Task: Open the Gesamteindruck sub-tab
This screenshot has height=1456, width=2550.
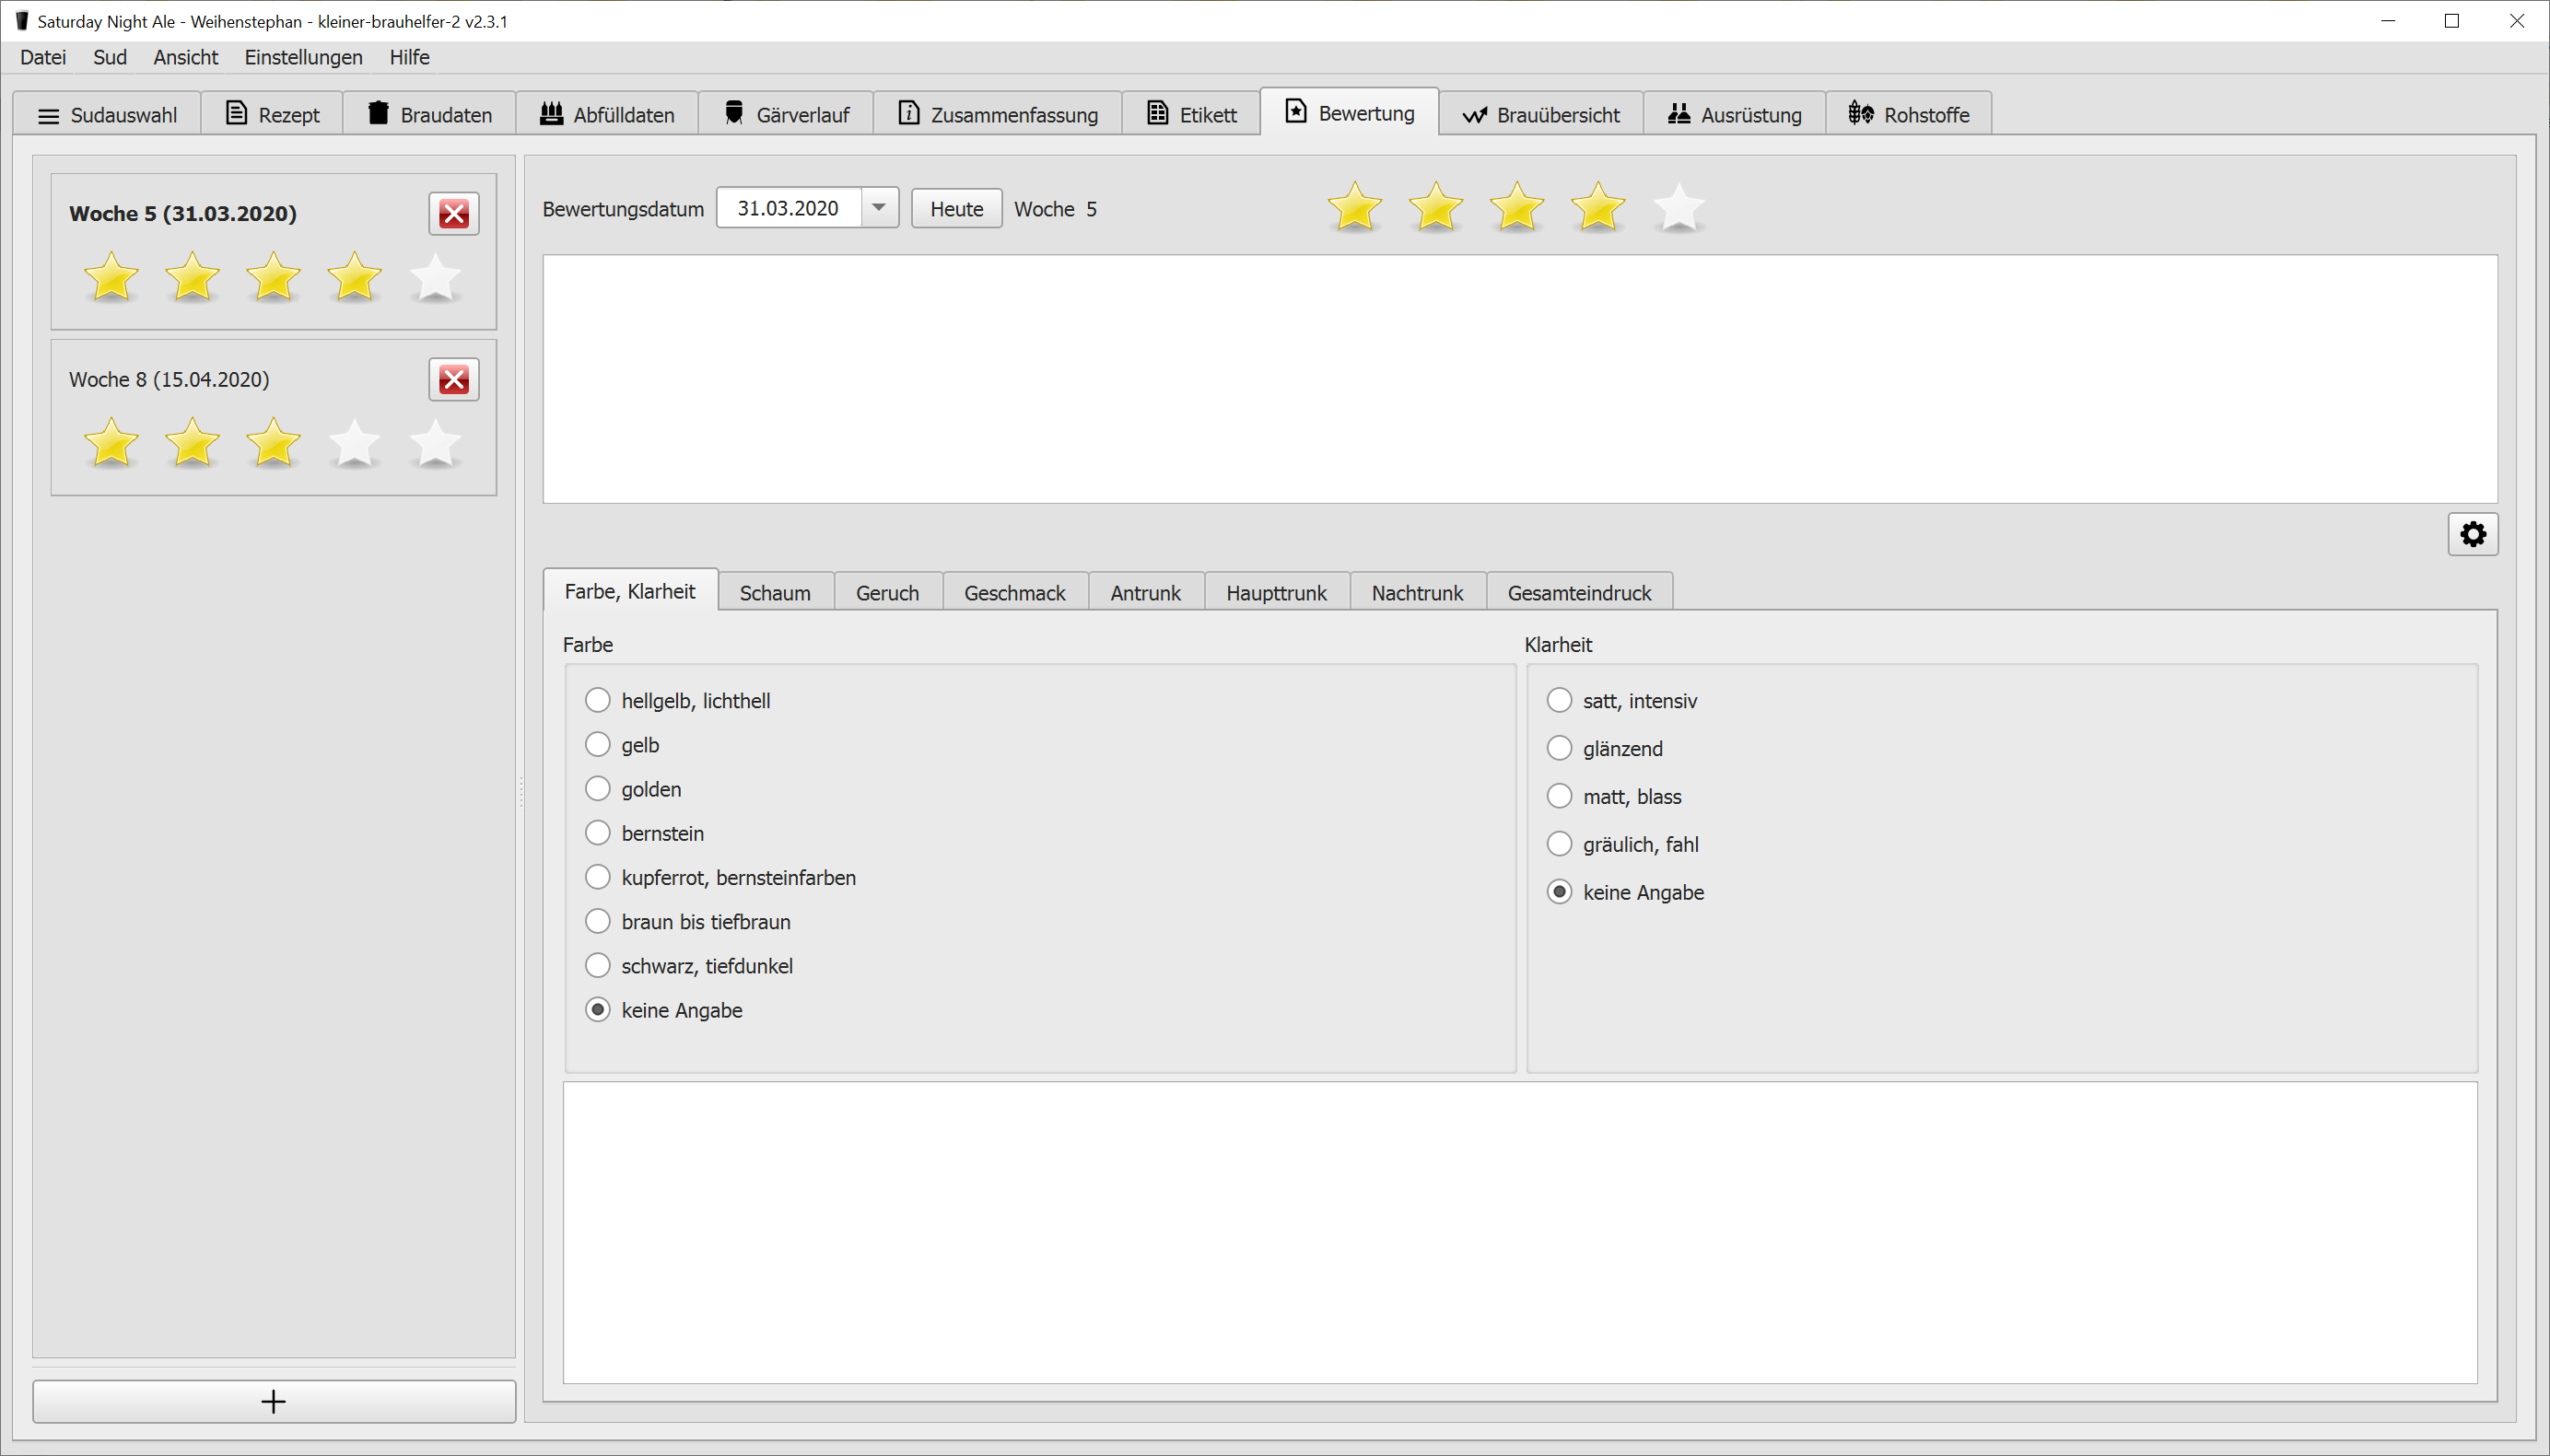Action: click(1578, 592)
